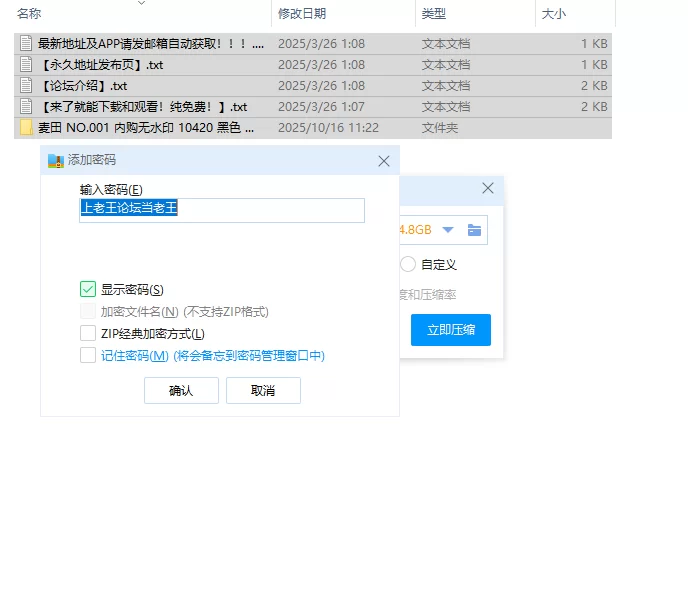Open the 4.8GB dropdown arrow
The width and height of the screenshot is (688, 615).
[448, 230]
